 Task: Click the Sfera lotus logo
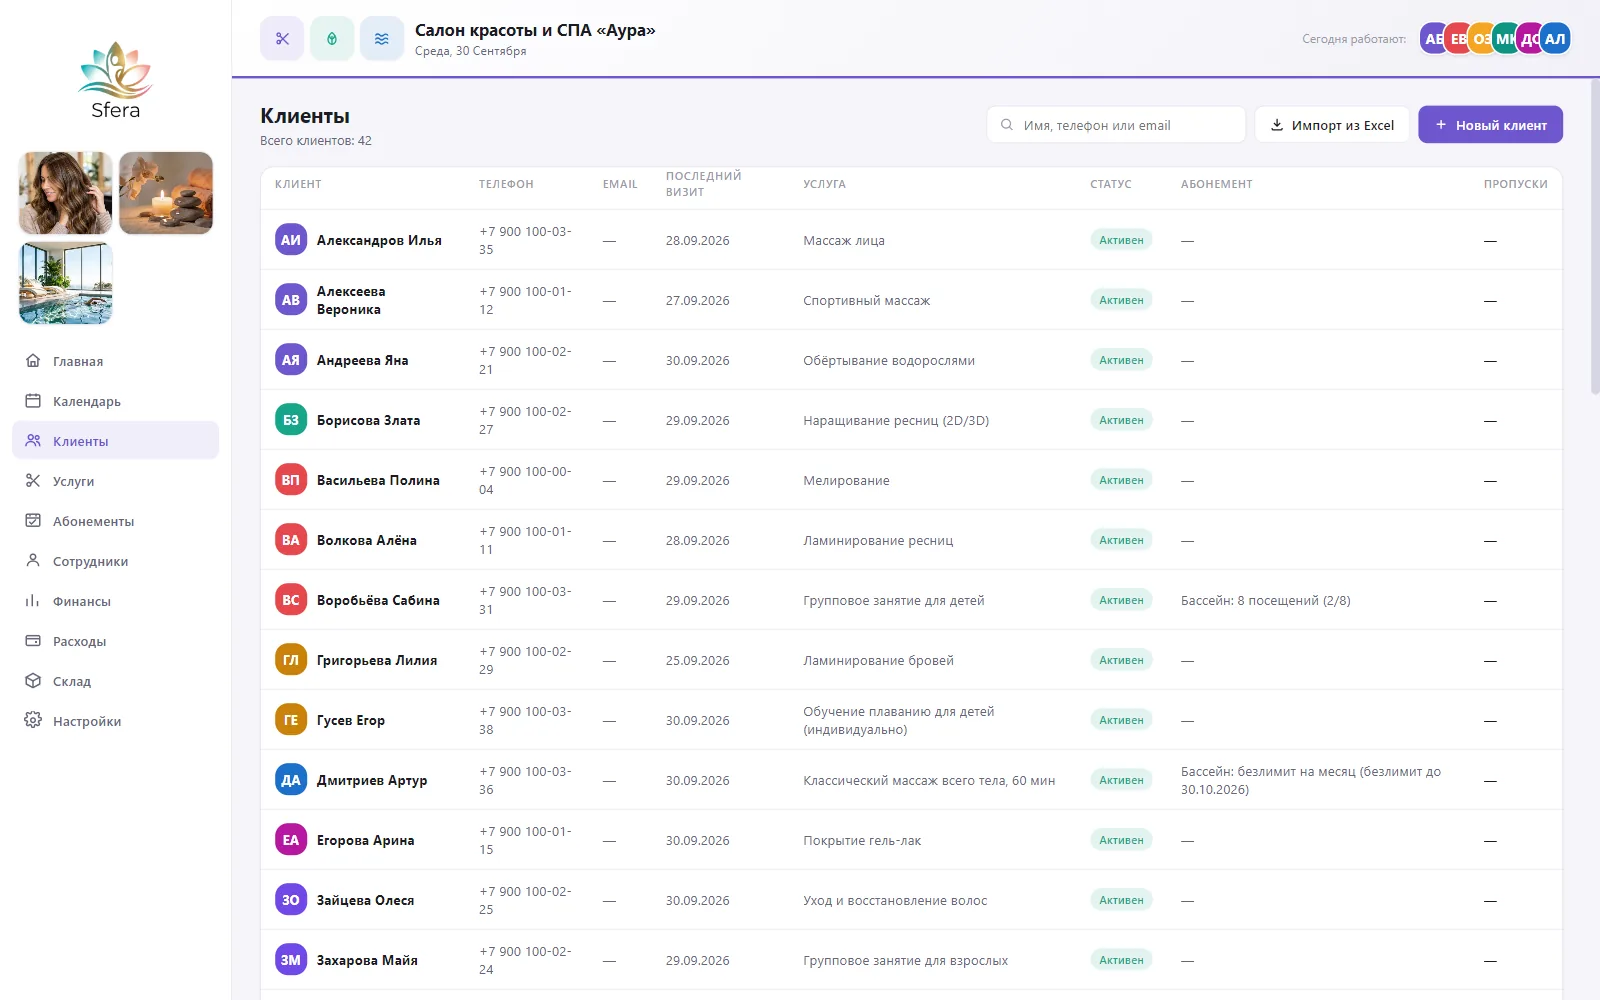(x=115, y=80)
